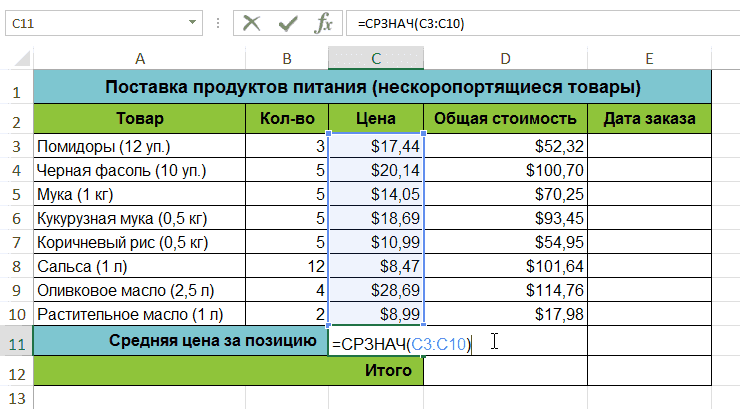The width and height of the screenshot is (740, 409).
Task: Click the Select All corner triangle
Action: coord(22,59)
